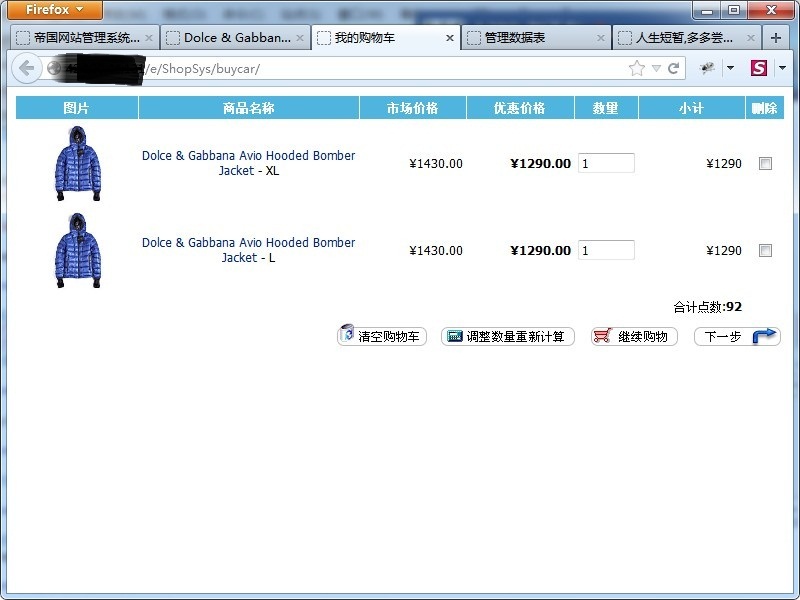The width and height of the screenshot is (800, 600).
Task: Switch to the 帝国网站管理系统 tab
Action: pos(85,38)
